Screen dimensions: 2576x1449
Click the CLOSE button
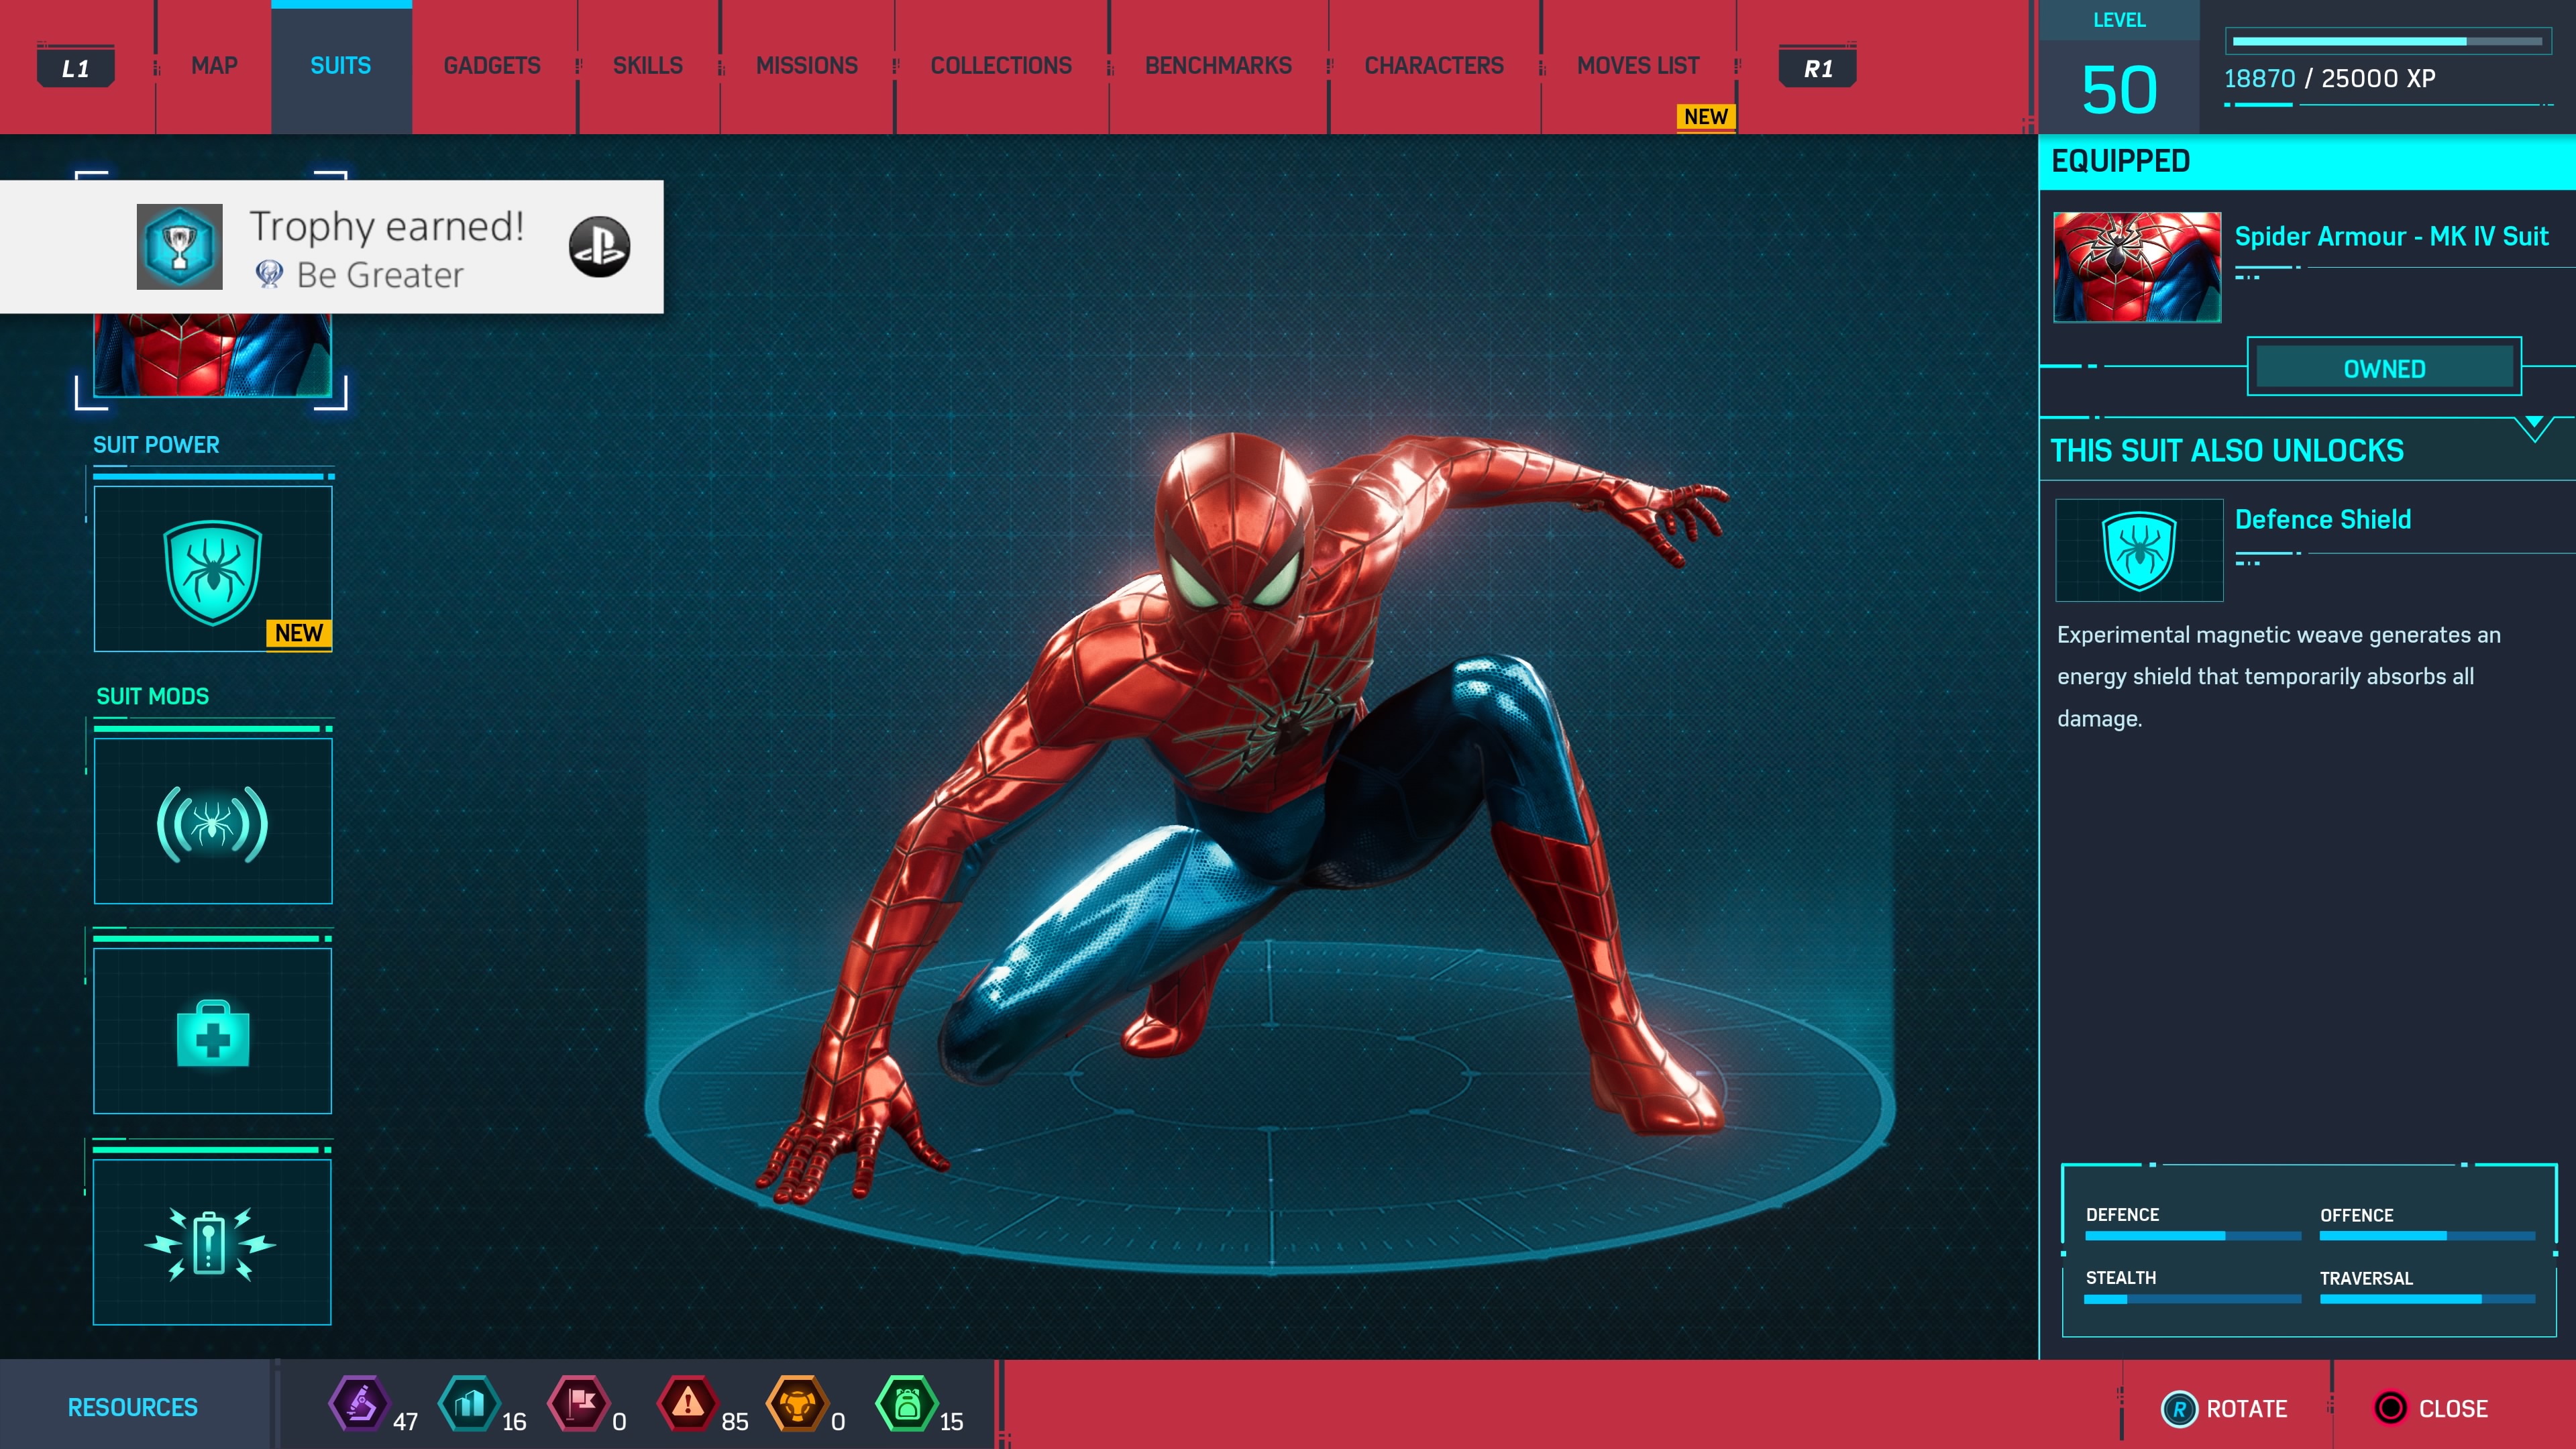pos(2431,1409)
